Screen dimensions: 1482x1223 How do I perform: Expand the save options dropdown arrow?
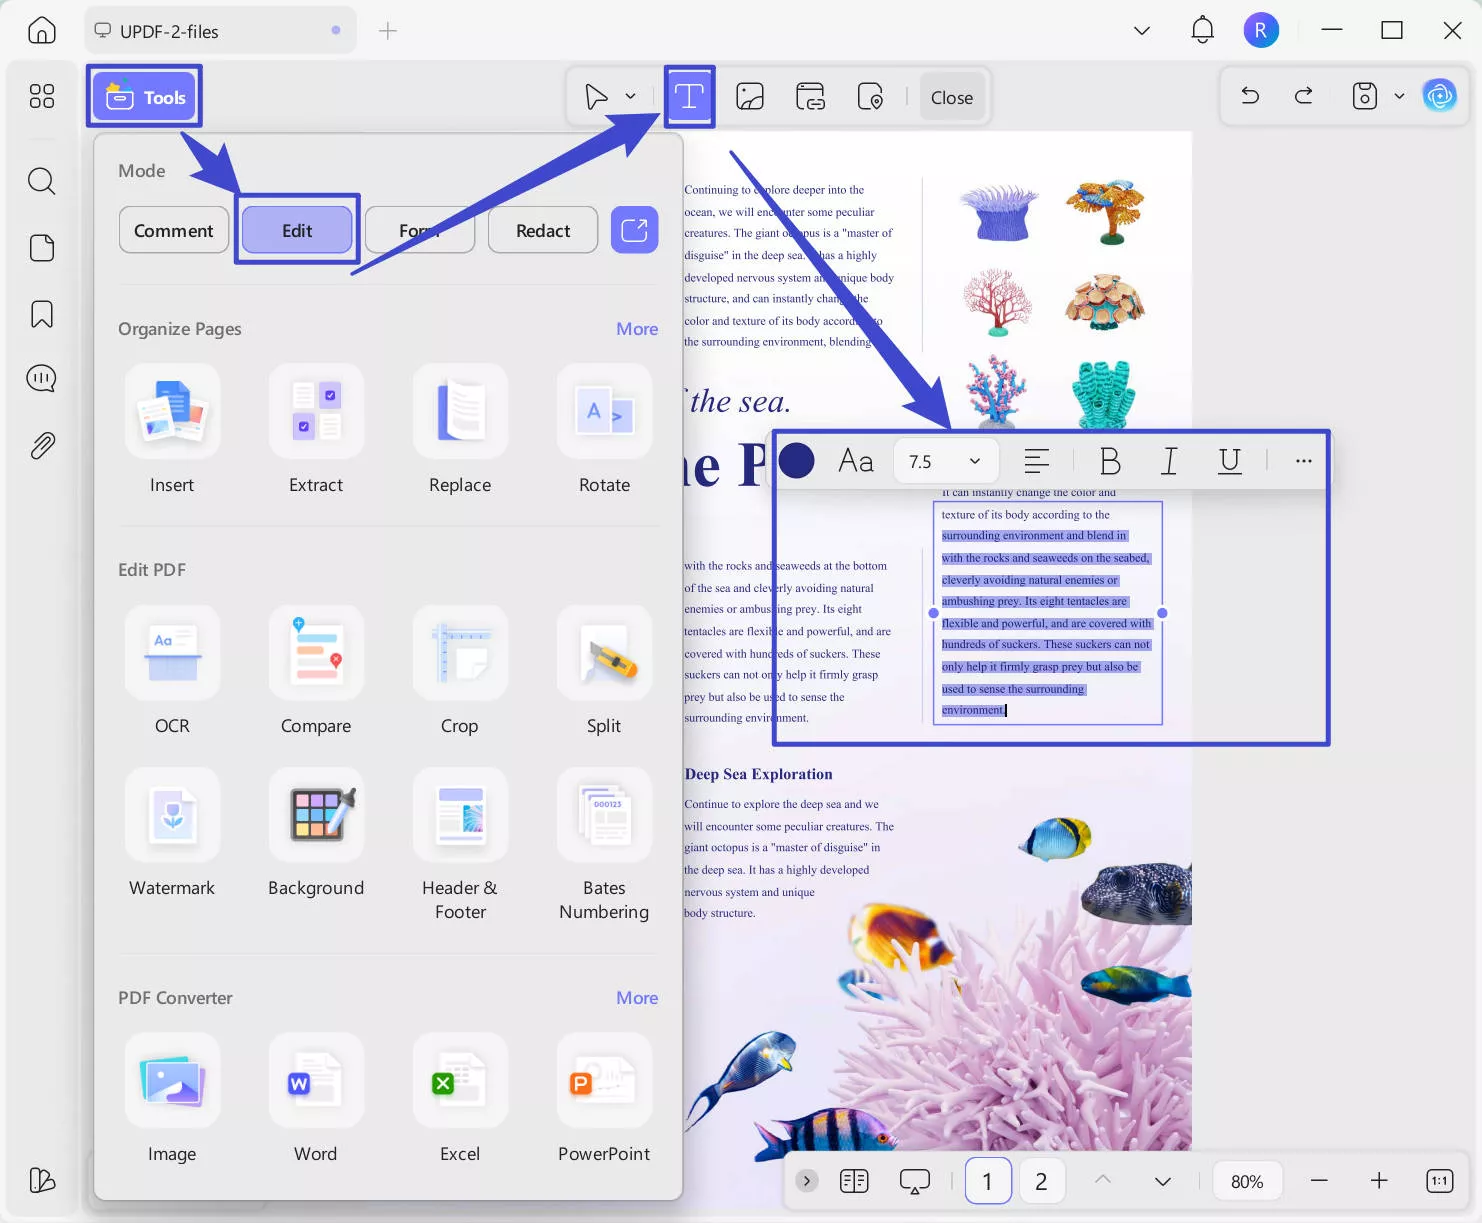pos(1399,96)
